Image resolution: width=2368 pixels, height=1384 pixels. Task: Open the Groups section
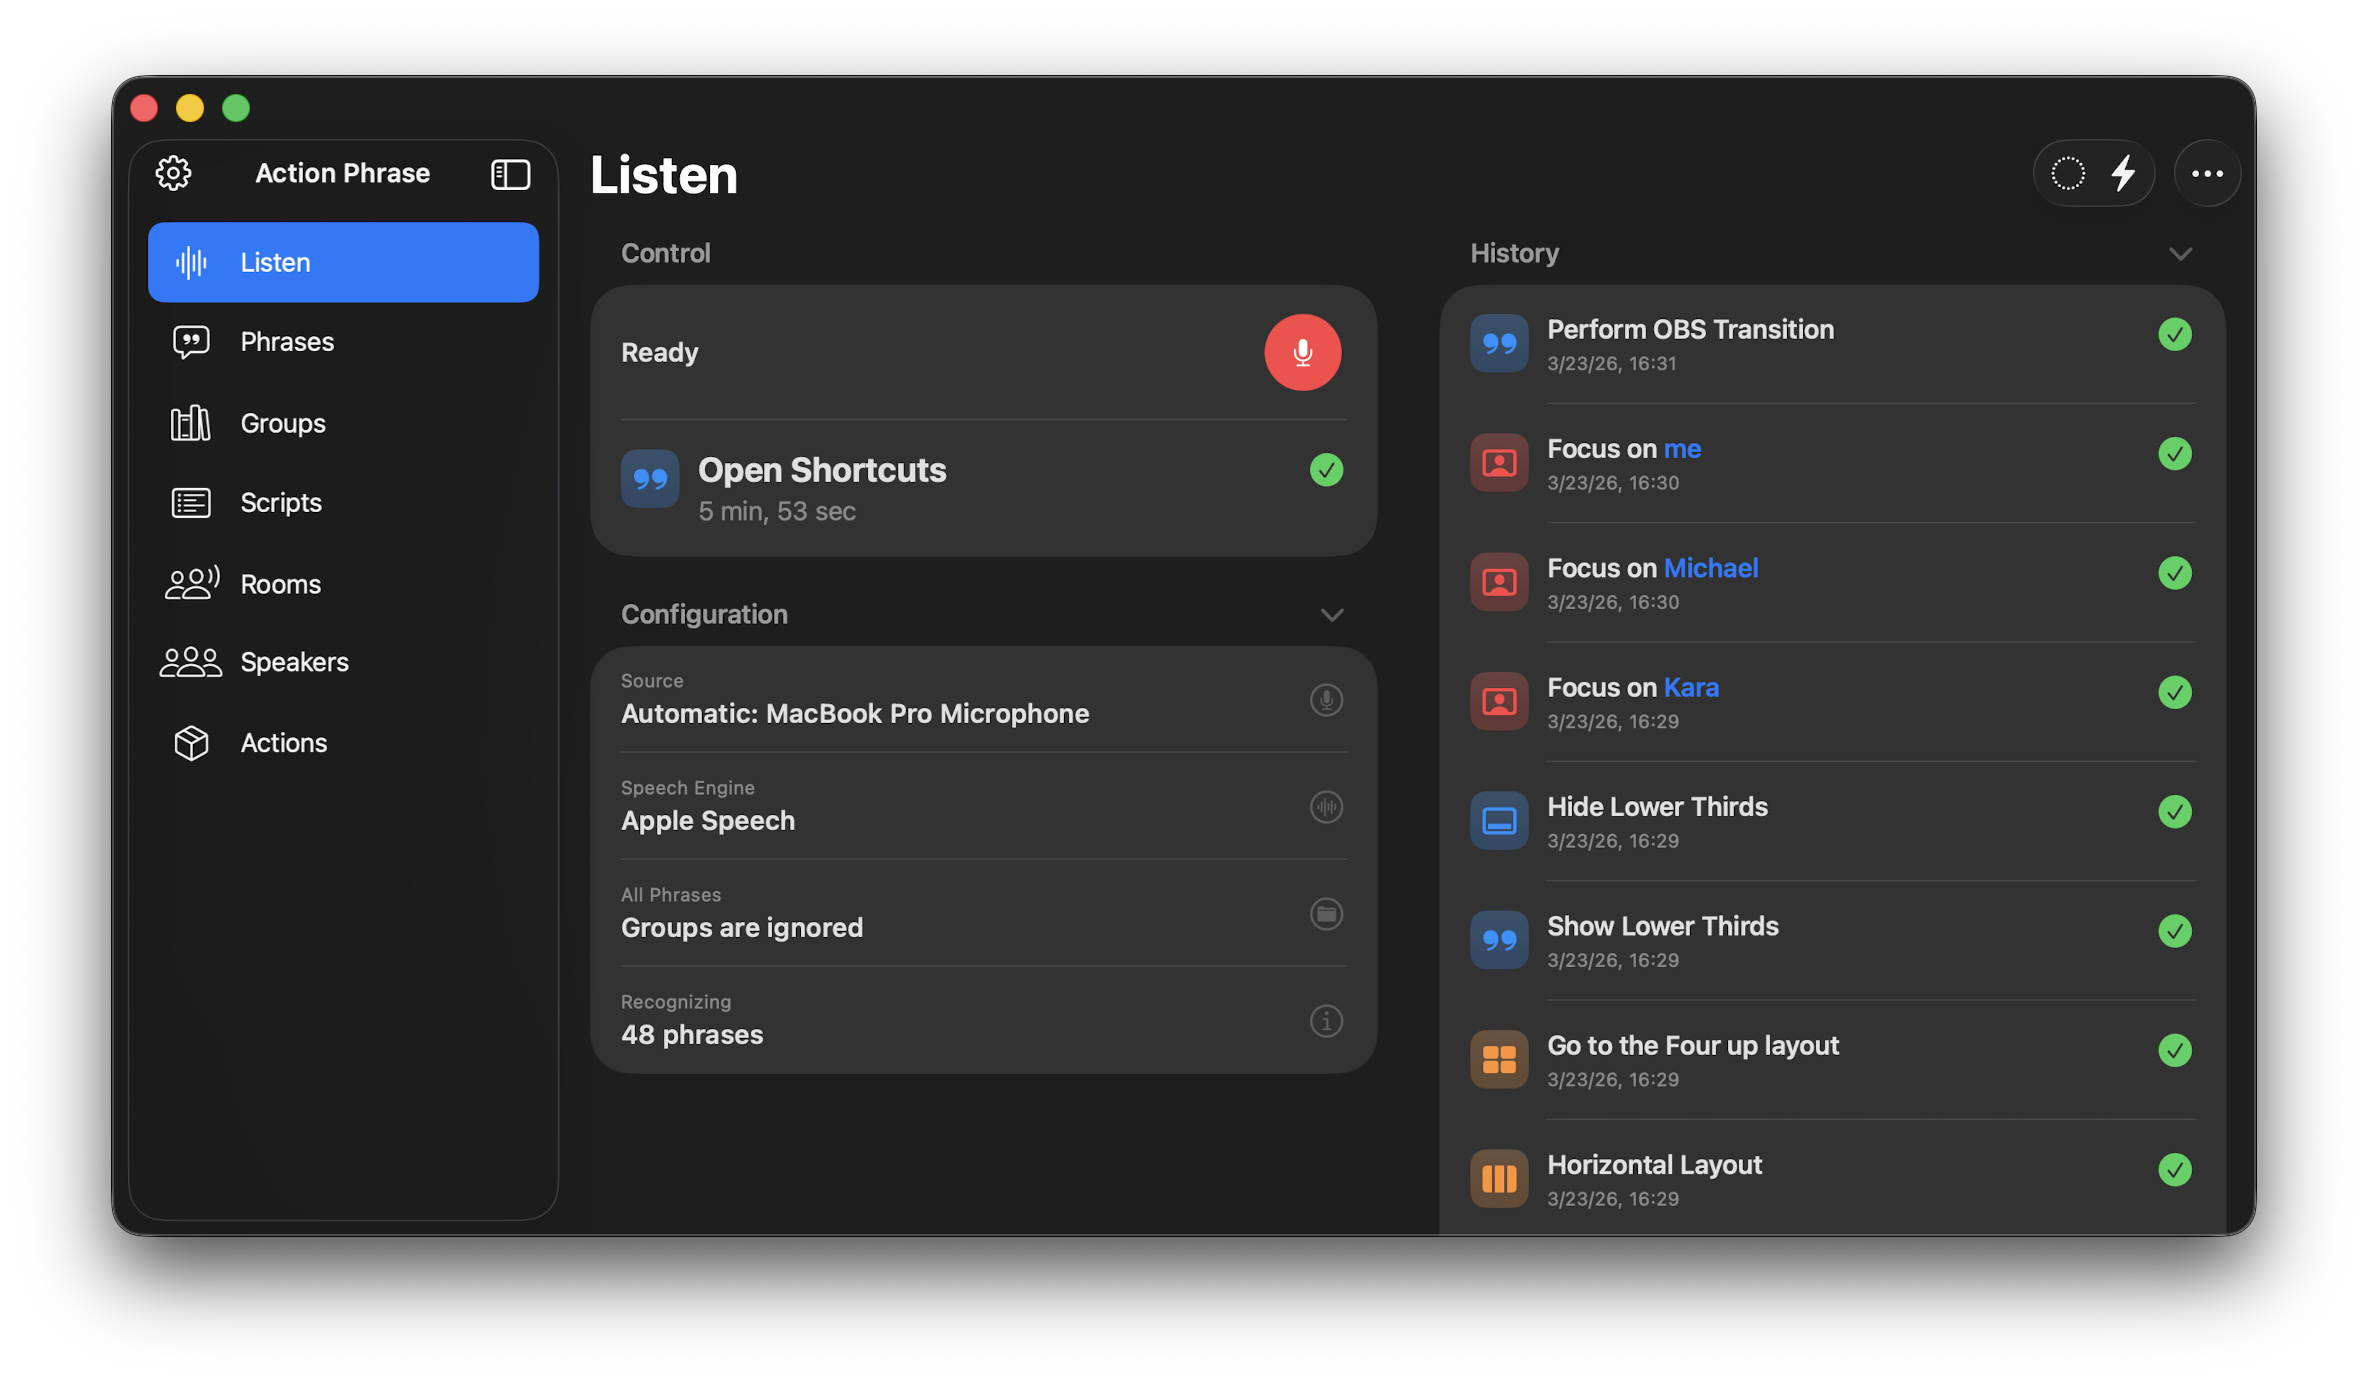pos(282,422)
